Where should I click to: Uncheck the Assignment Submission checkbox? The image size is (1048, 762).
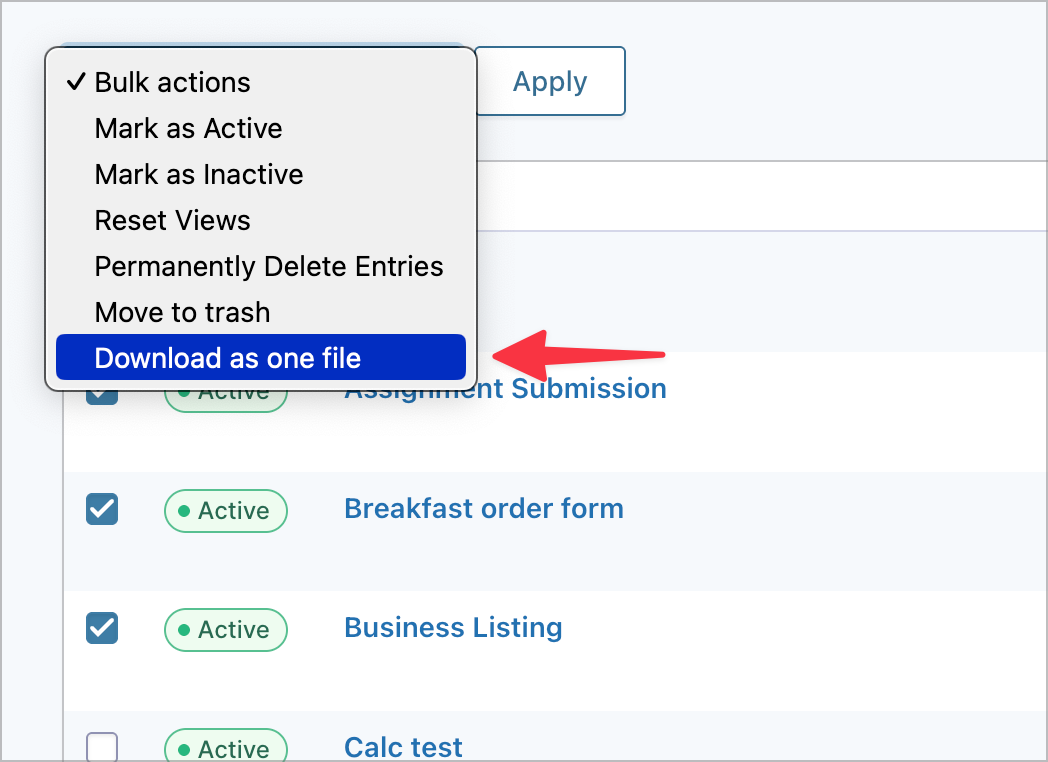pyautogui.click(x=102, y=392)
